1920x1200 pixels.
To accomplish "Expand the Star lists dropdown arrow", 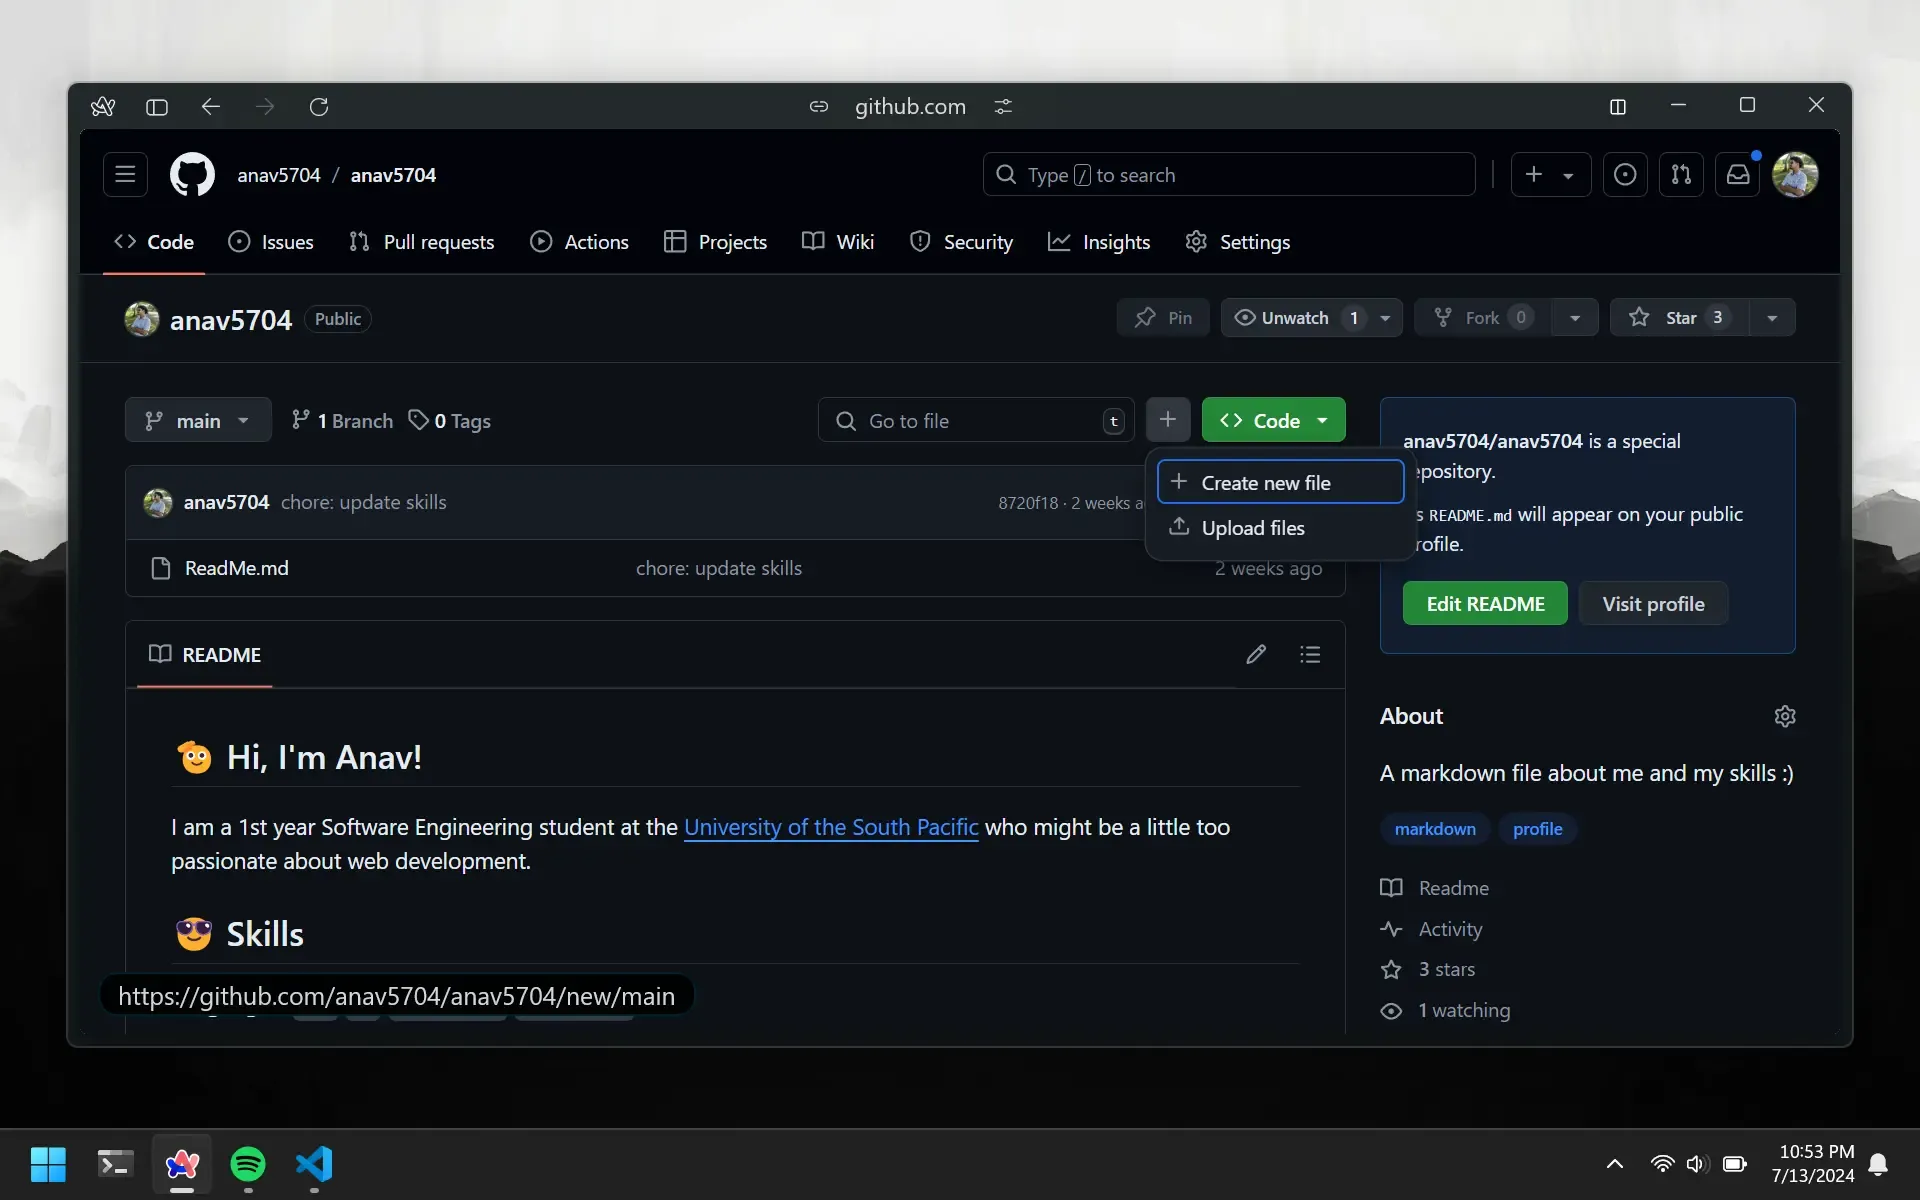I will [1772, 318].
